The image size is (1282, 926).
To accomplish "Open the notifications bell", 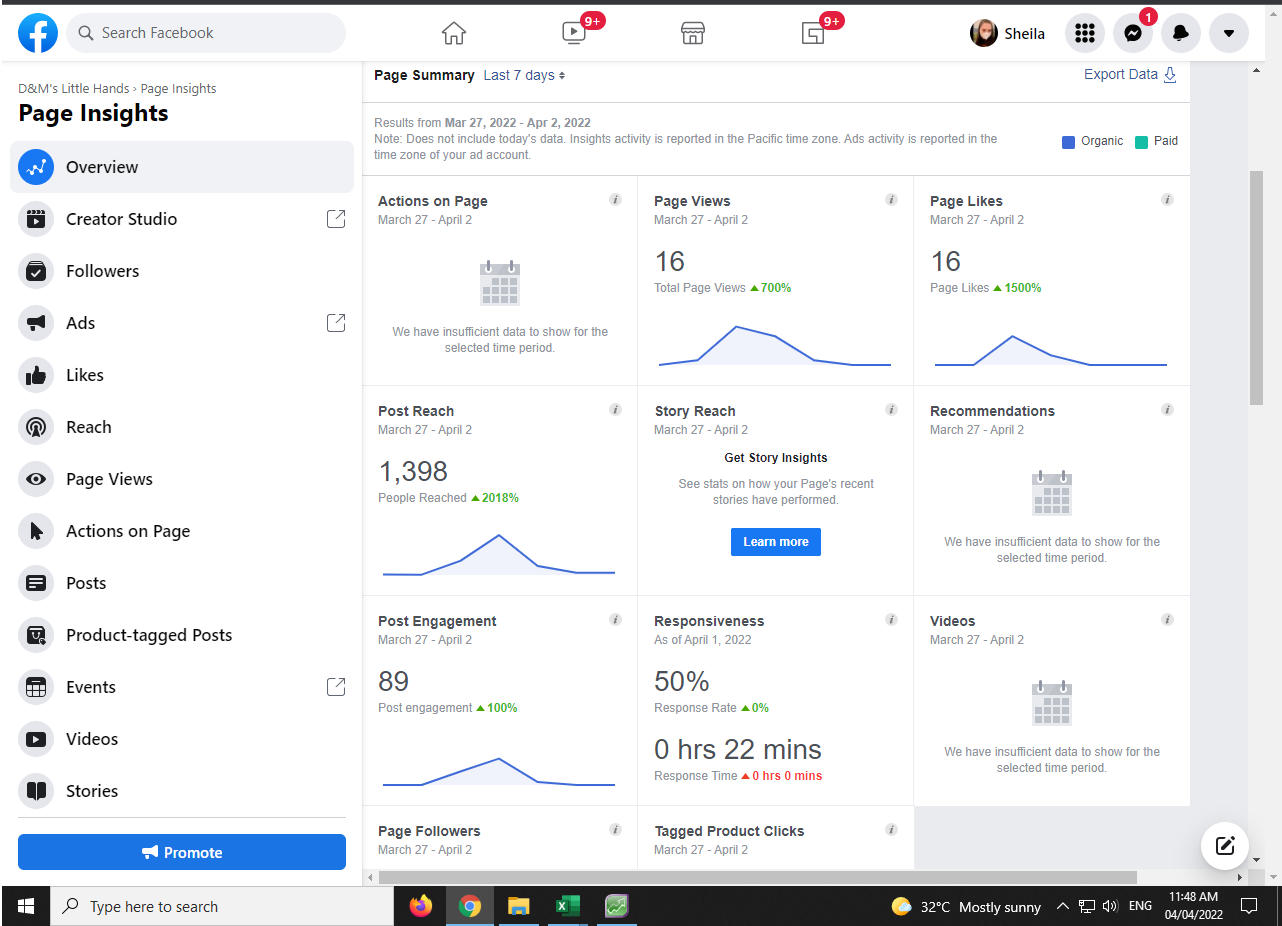I will (x=1180, y=33).
